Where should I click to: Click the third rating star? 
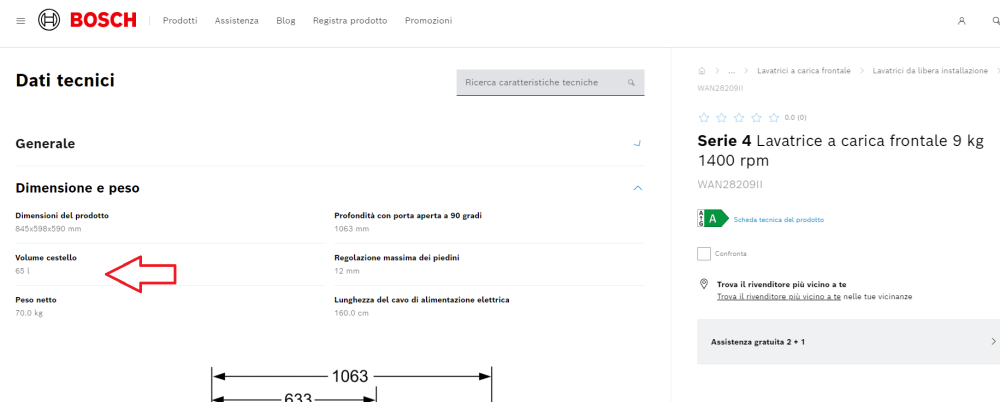point(739,117)
